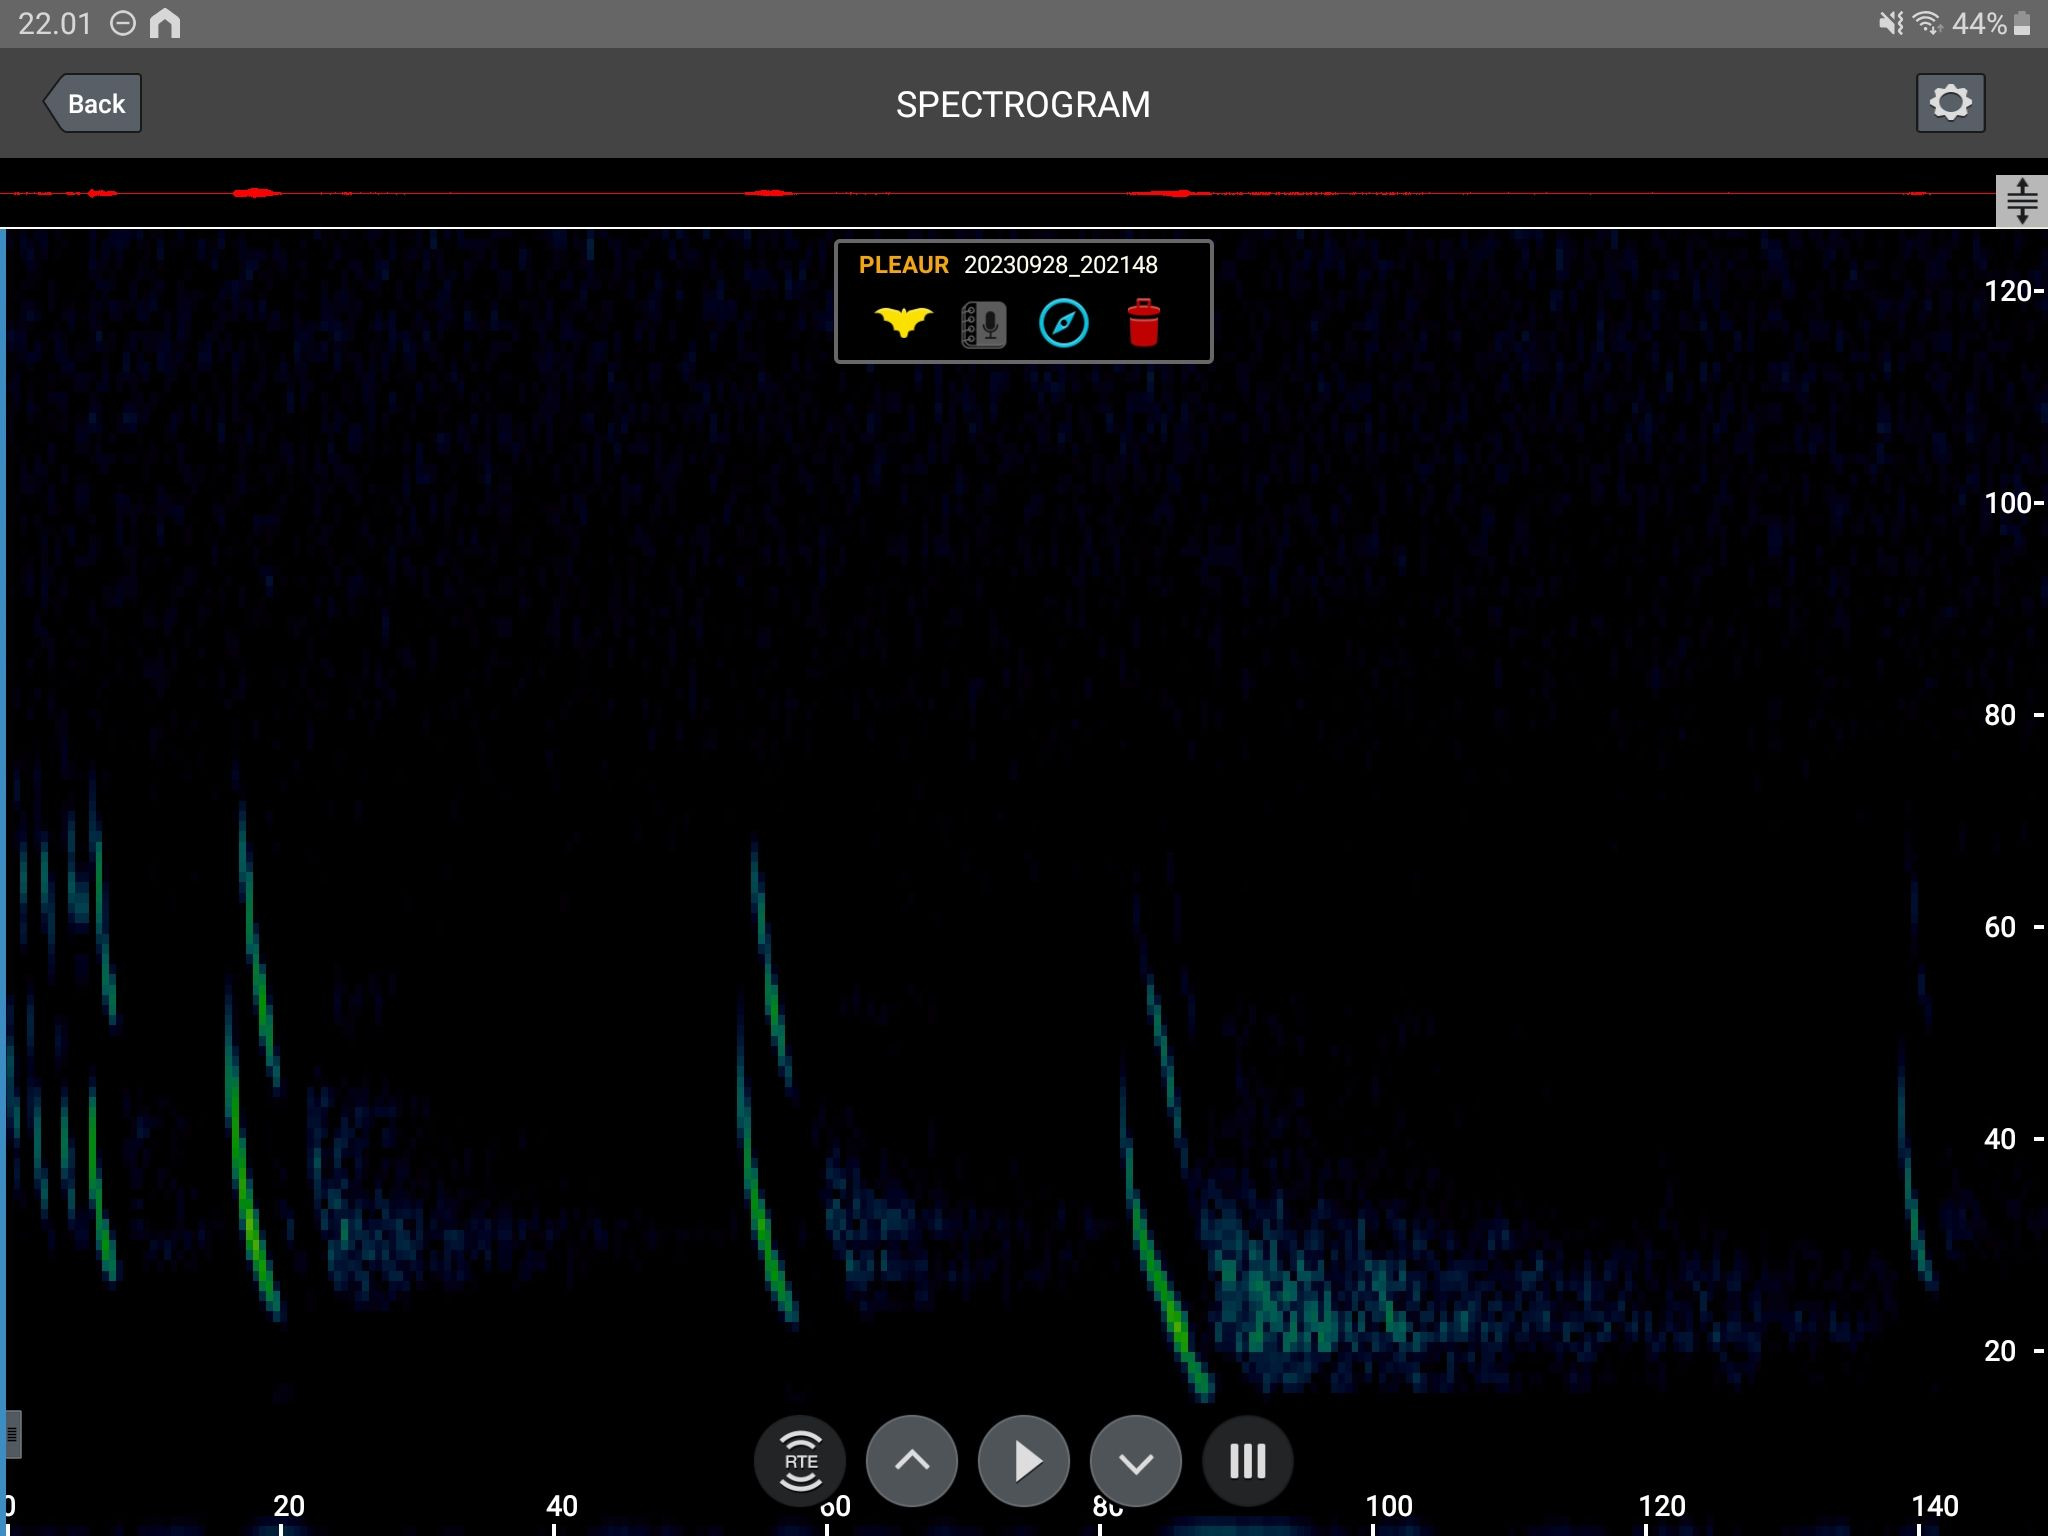Screen dimensions: 2048x1536
Task: Tap the left edge scroll handle
Action: tap(11, 1435)
